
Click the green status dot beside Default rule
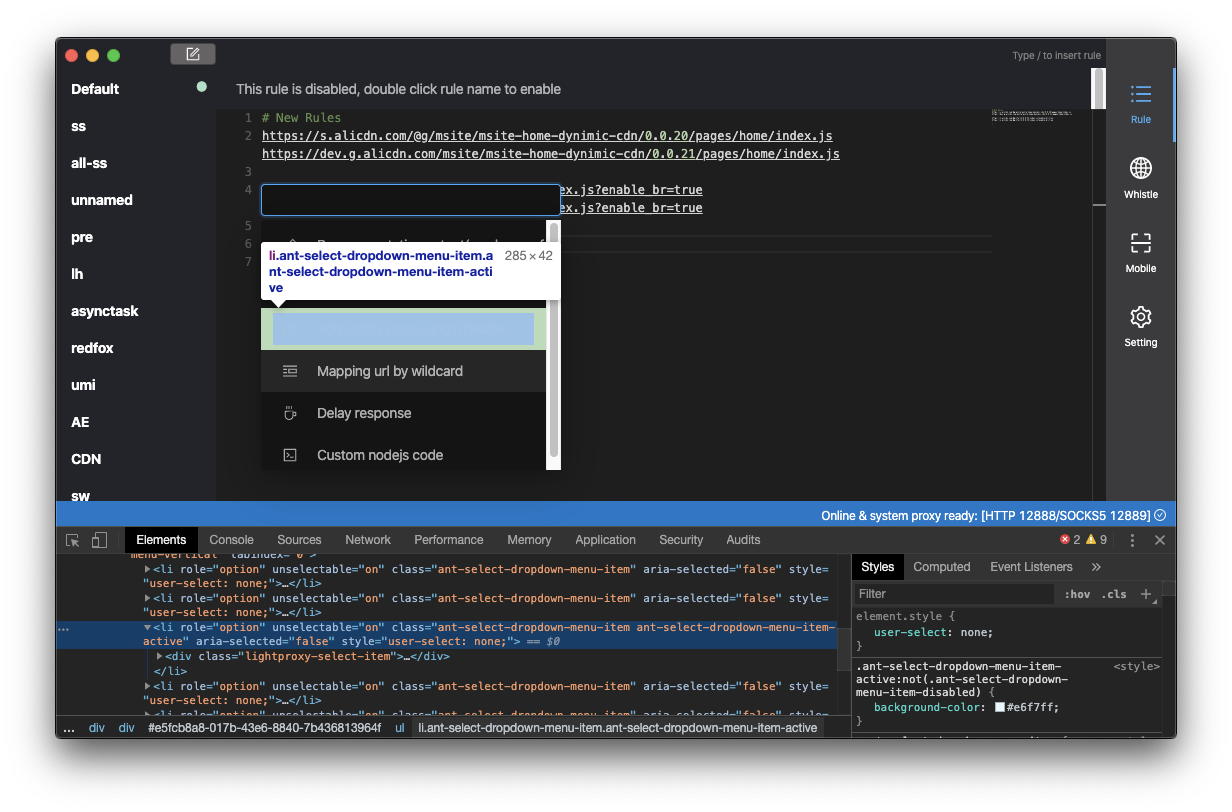[x=201, y=87]
